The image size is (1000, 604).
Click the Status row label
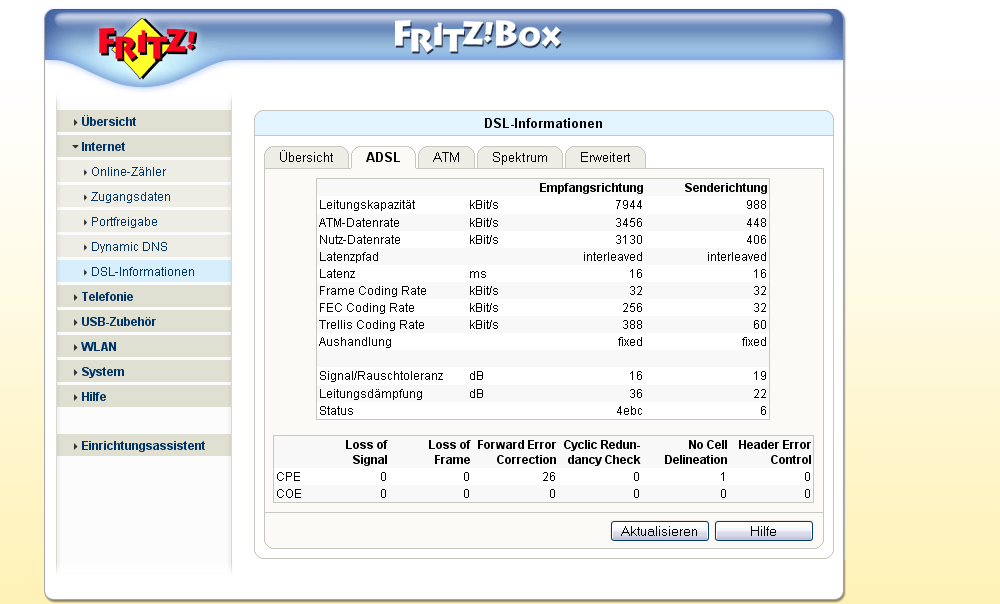tap(336, 411)
